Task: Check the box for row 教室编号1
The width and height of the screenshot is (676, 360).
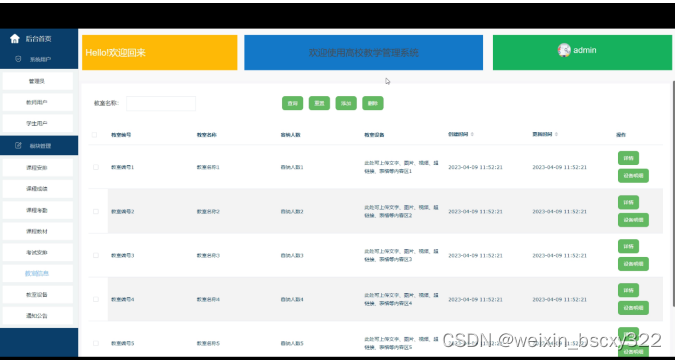Action: point(96,167)
